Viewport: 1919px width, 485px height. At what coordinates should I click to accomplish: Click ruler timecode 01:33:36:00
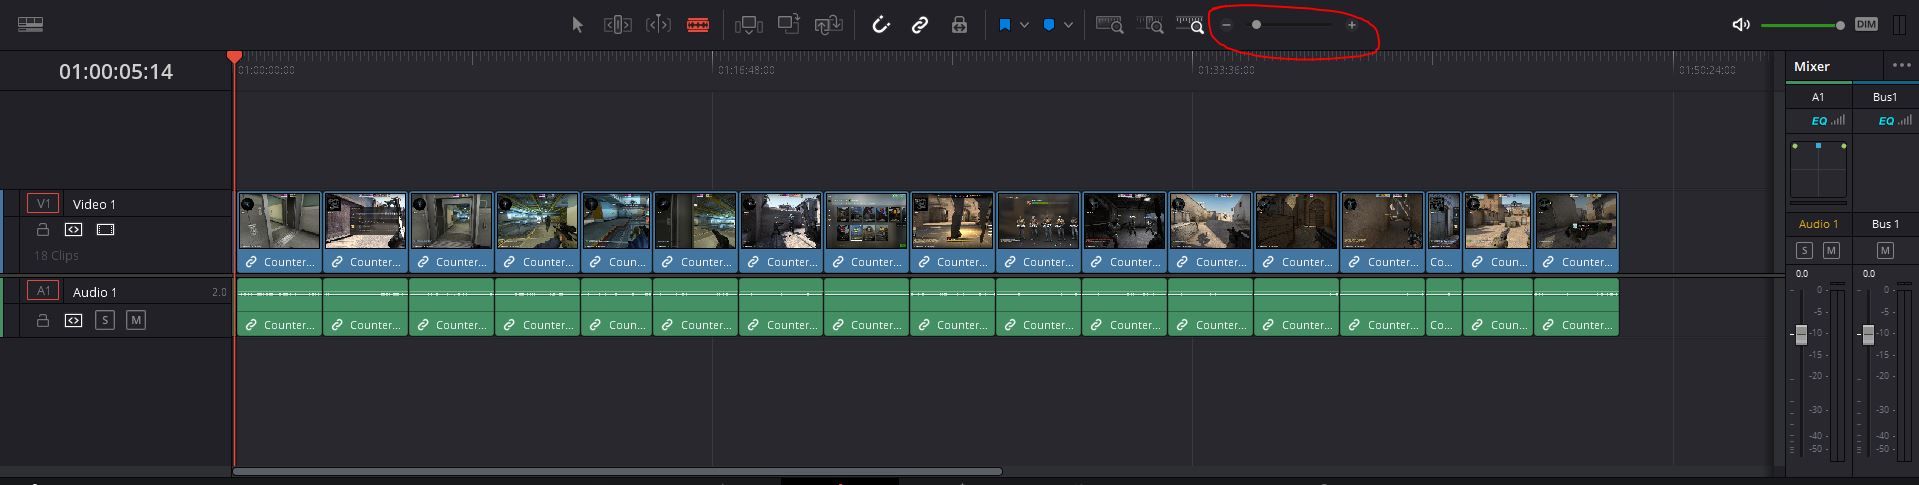point(1226,70)
